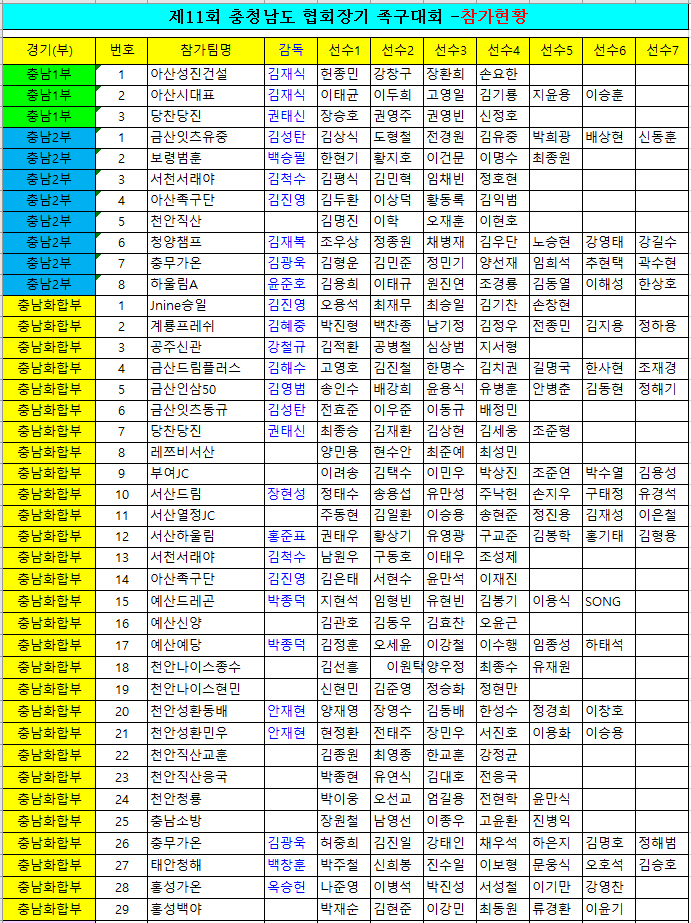
Task: Select the 참가팀명 header cell
Action: [x=206, y=51]
